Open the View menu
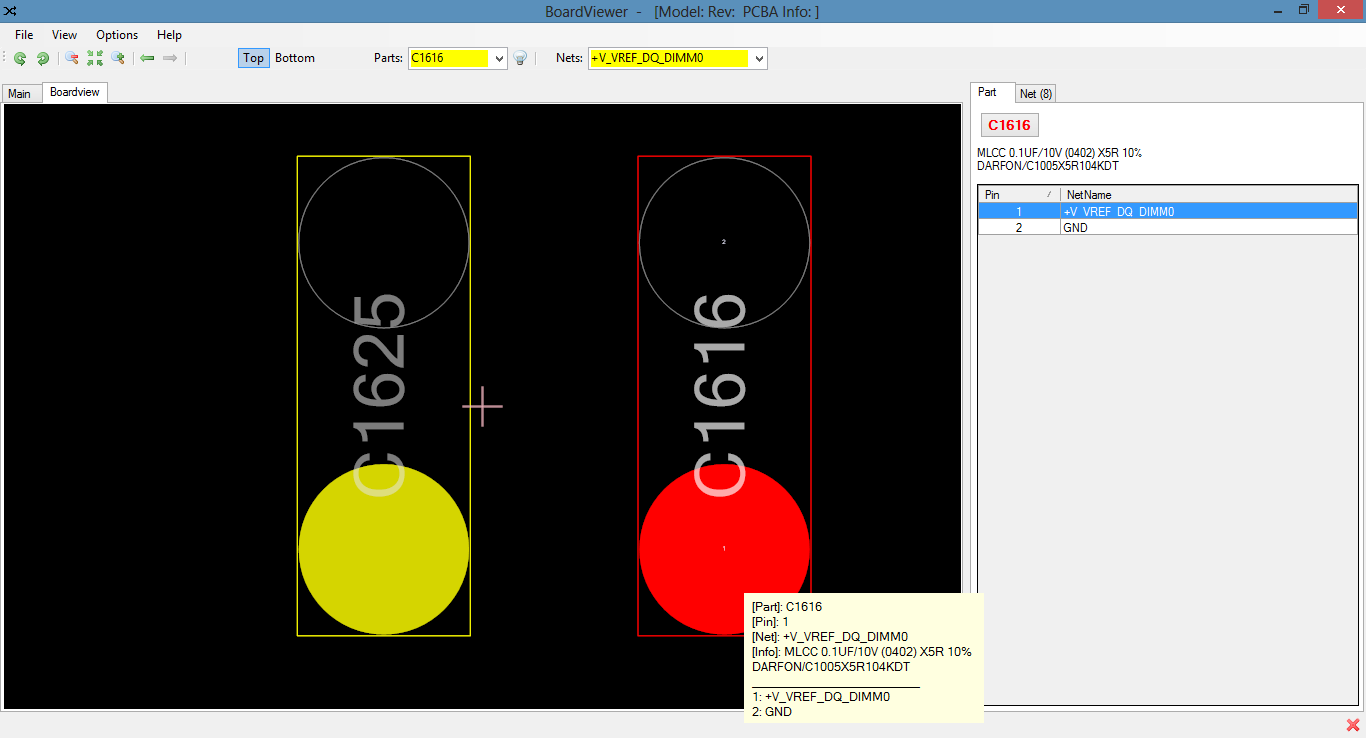 pos(64,35)
